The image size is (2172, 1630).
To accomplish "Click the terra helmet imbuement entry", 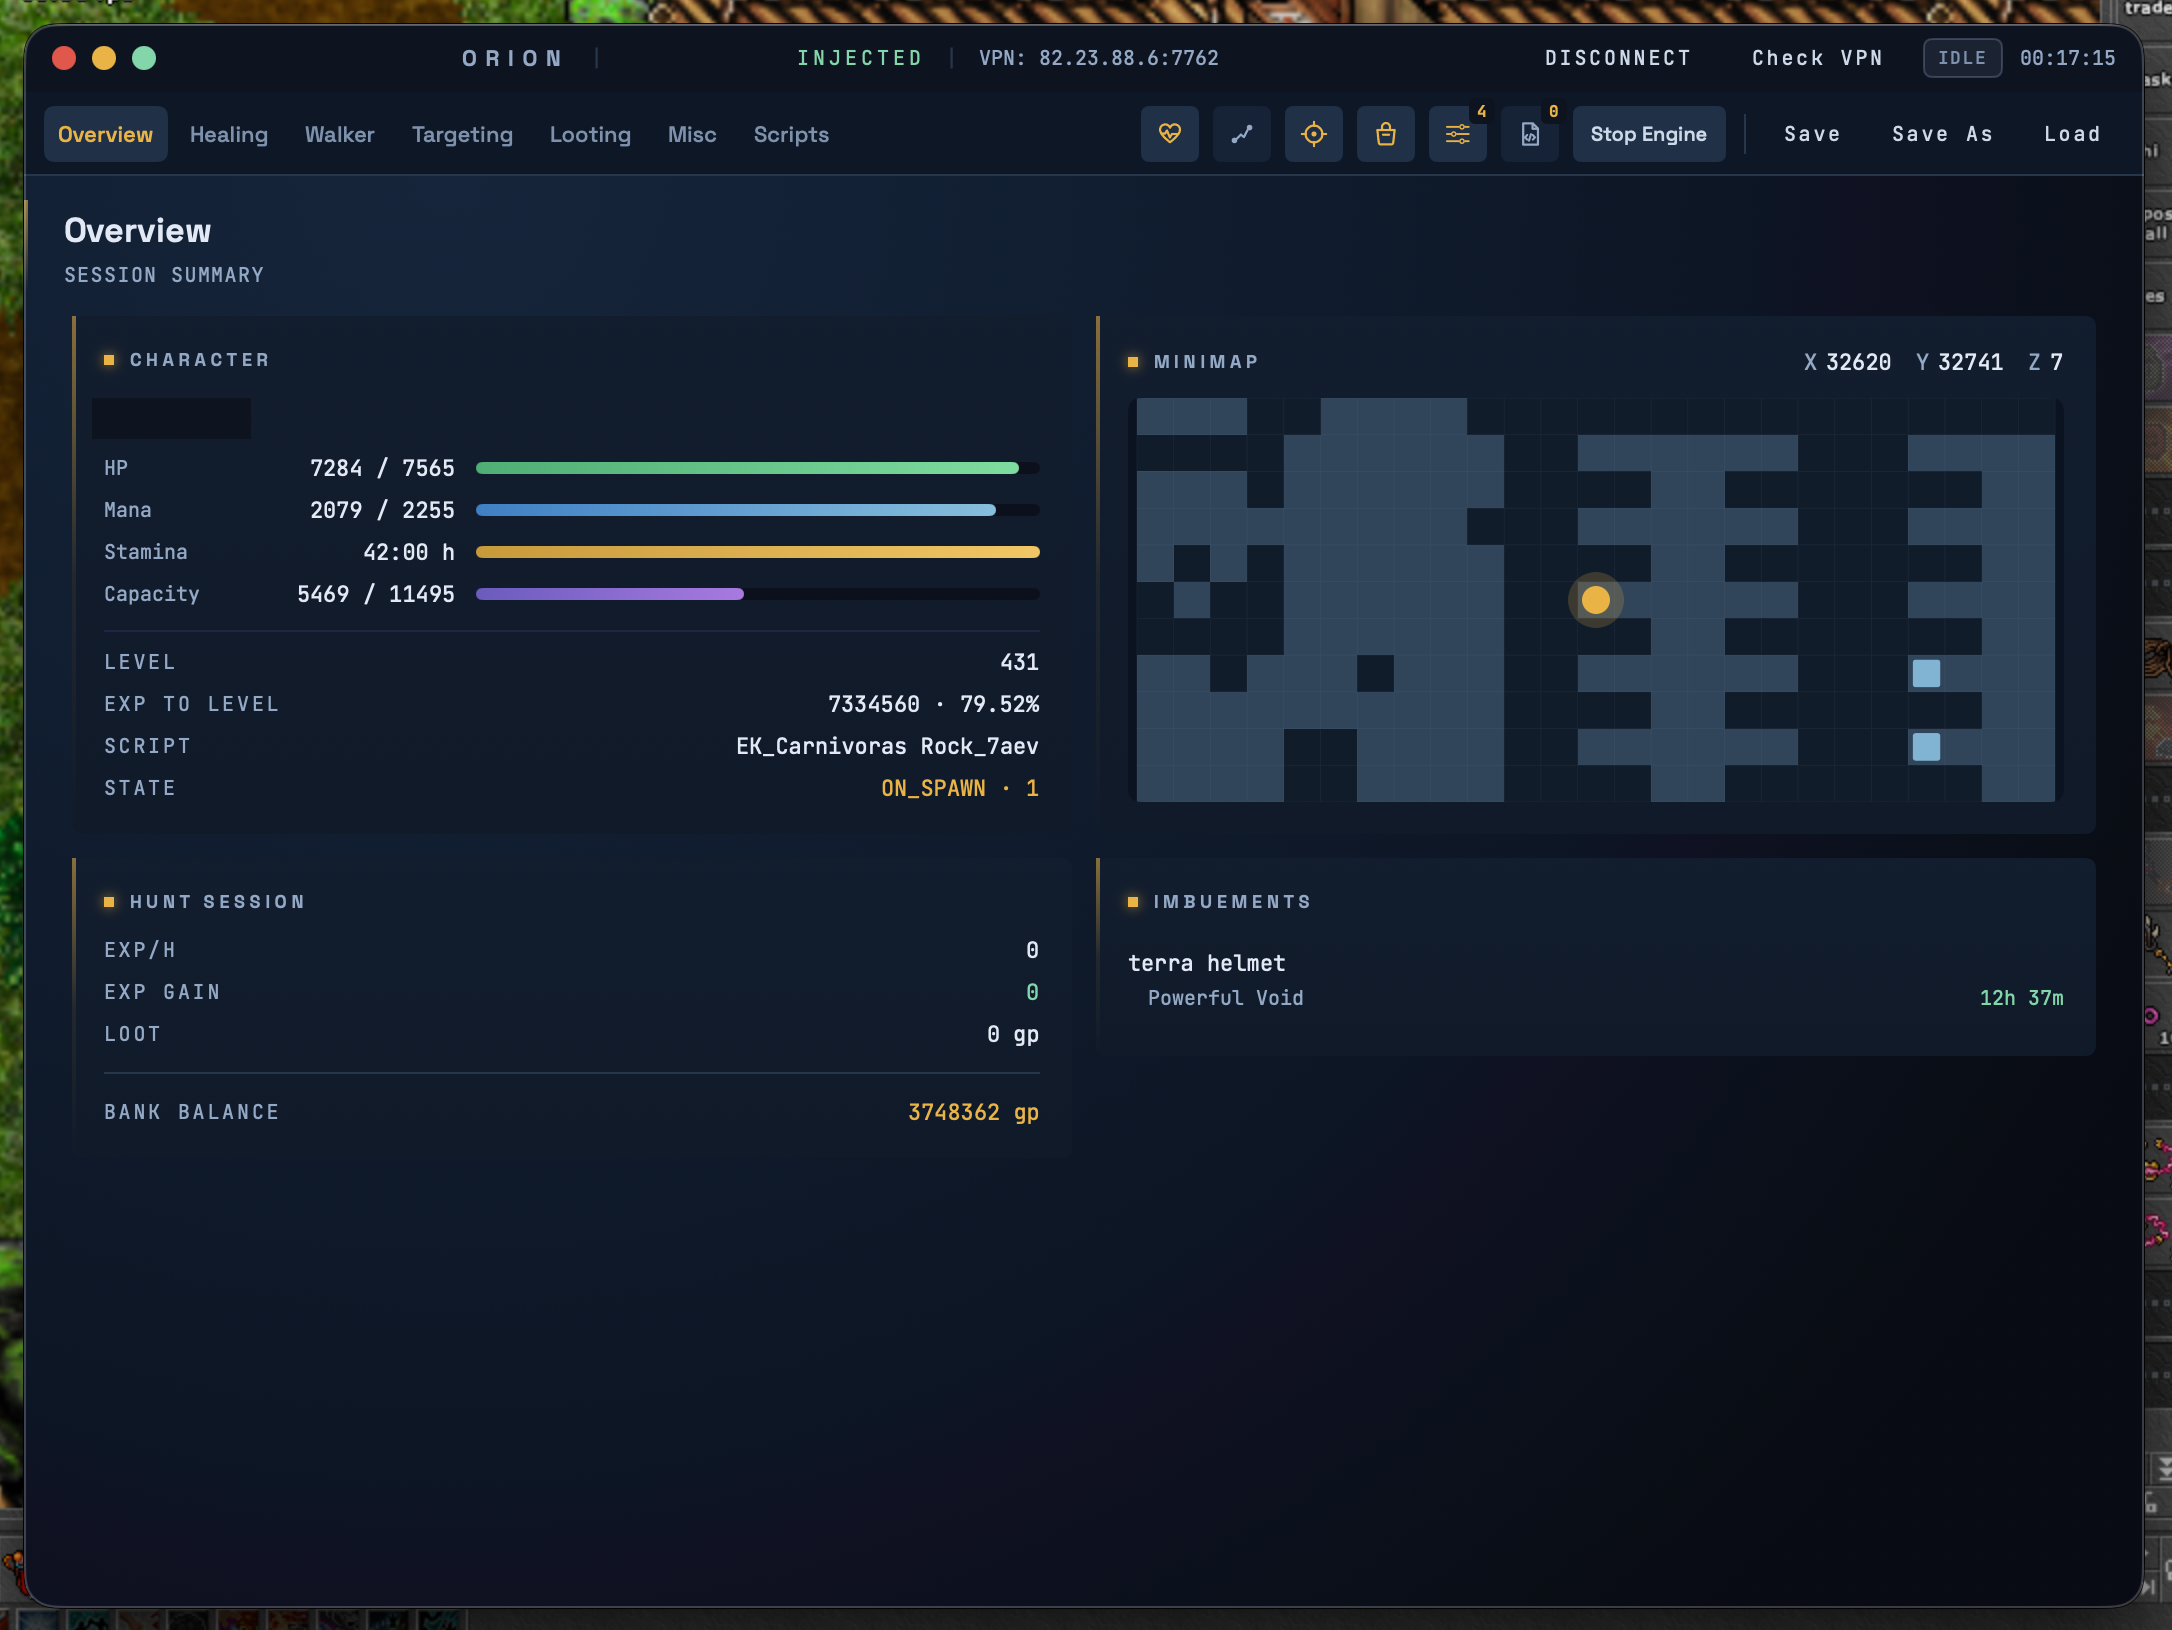I will (1207, 963).
